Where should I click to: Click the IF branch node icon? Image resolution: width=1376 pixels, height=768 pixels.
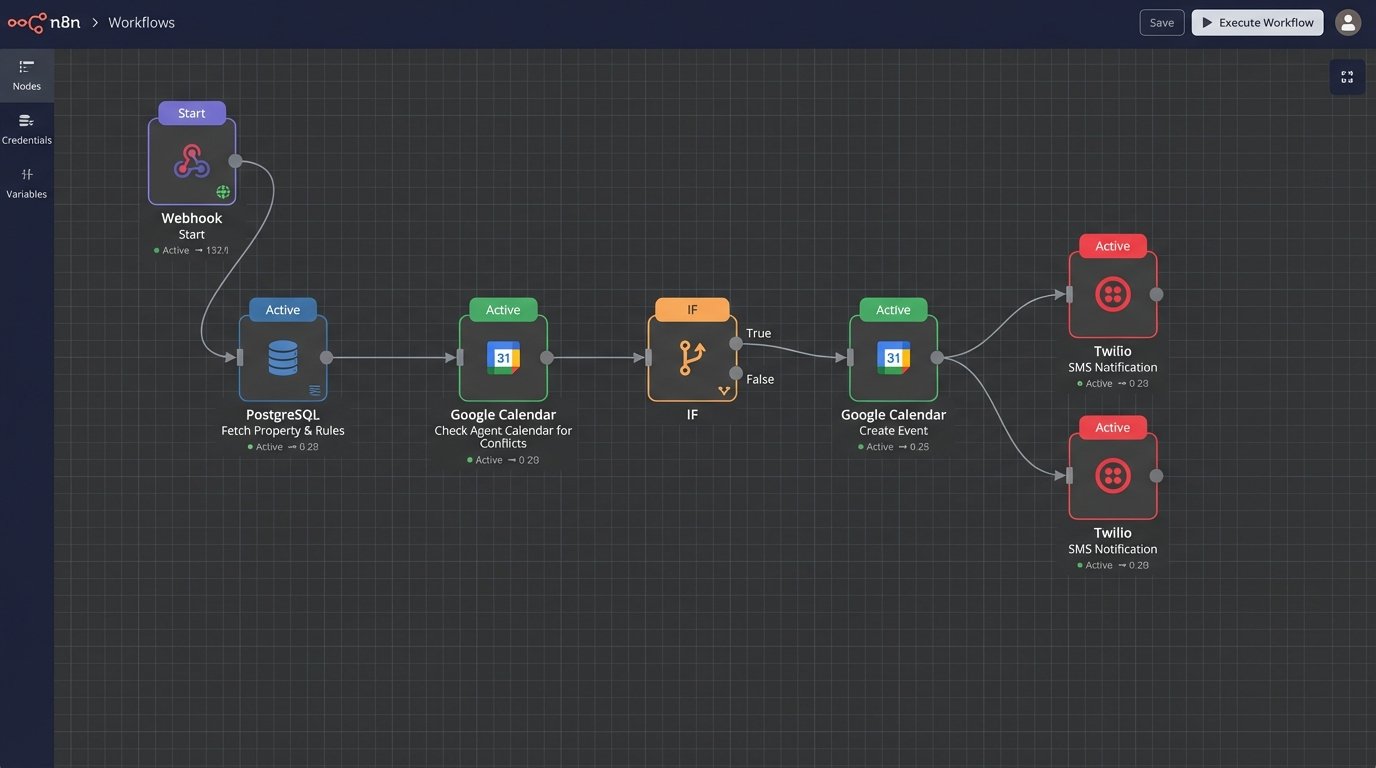point(692,358)
